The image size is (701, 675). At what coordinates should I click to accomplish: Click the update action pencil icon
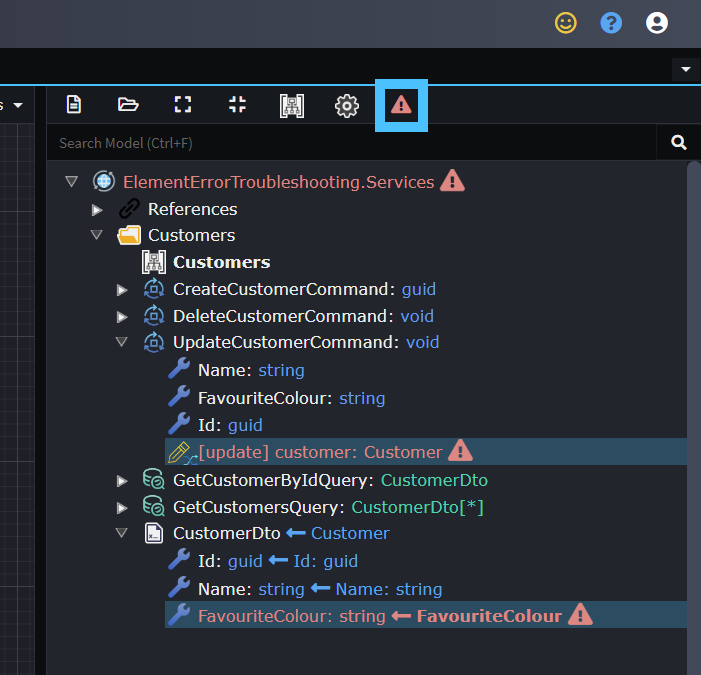(180, 452)
